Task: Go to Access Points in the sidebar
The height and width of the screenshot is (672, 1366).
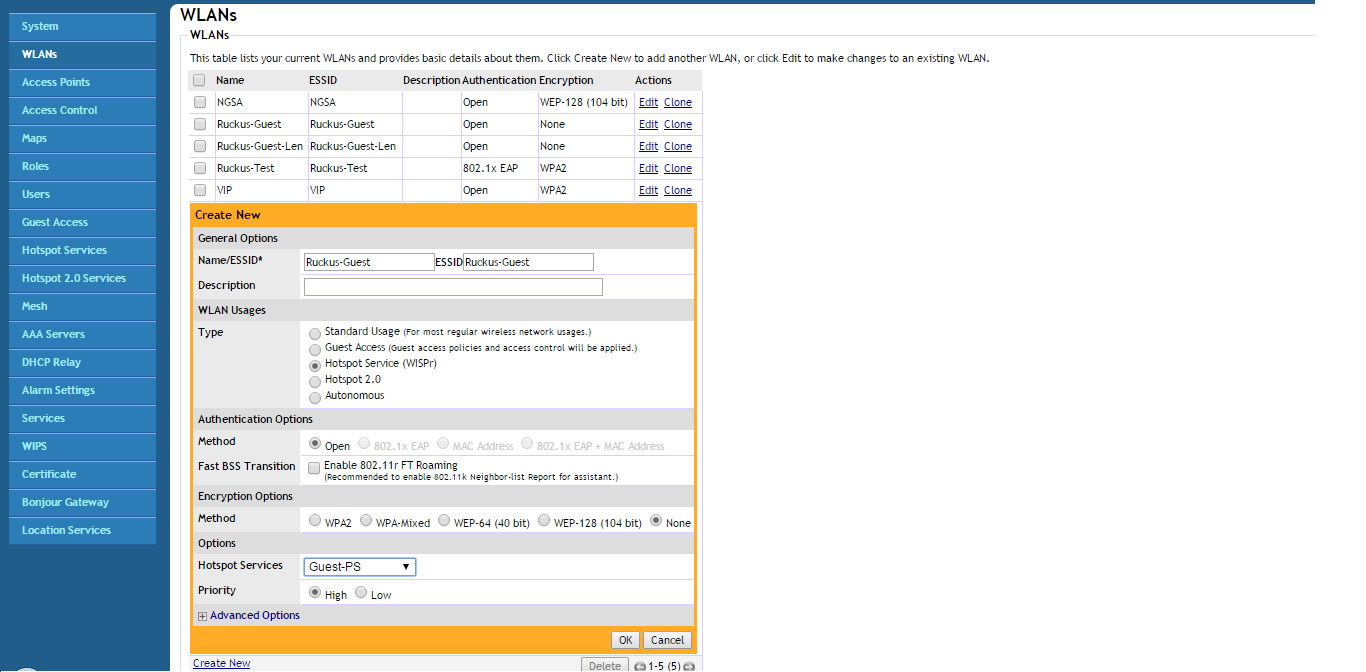Action: (x=82, y=82)
